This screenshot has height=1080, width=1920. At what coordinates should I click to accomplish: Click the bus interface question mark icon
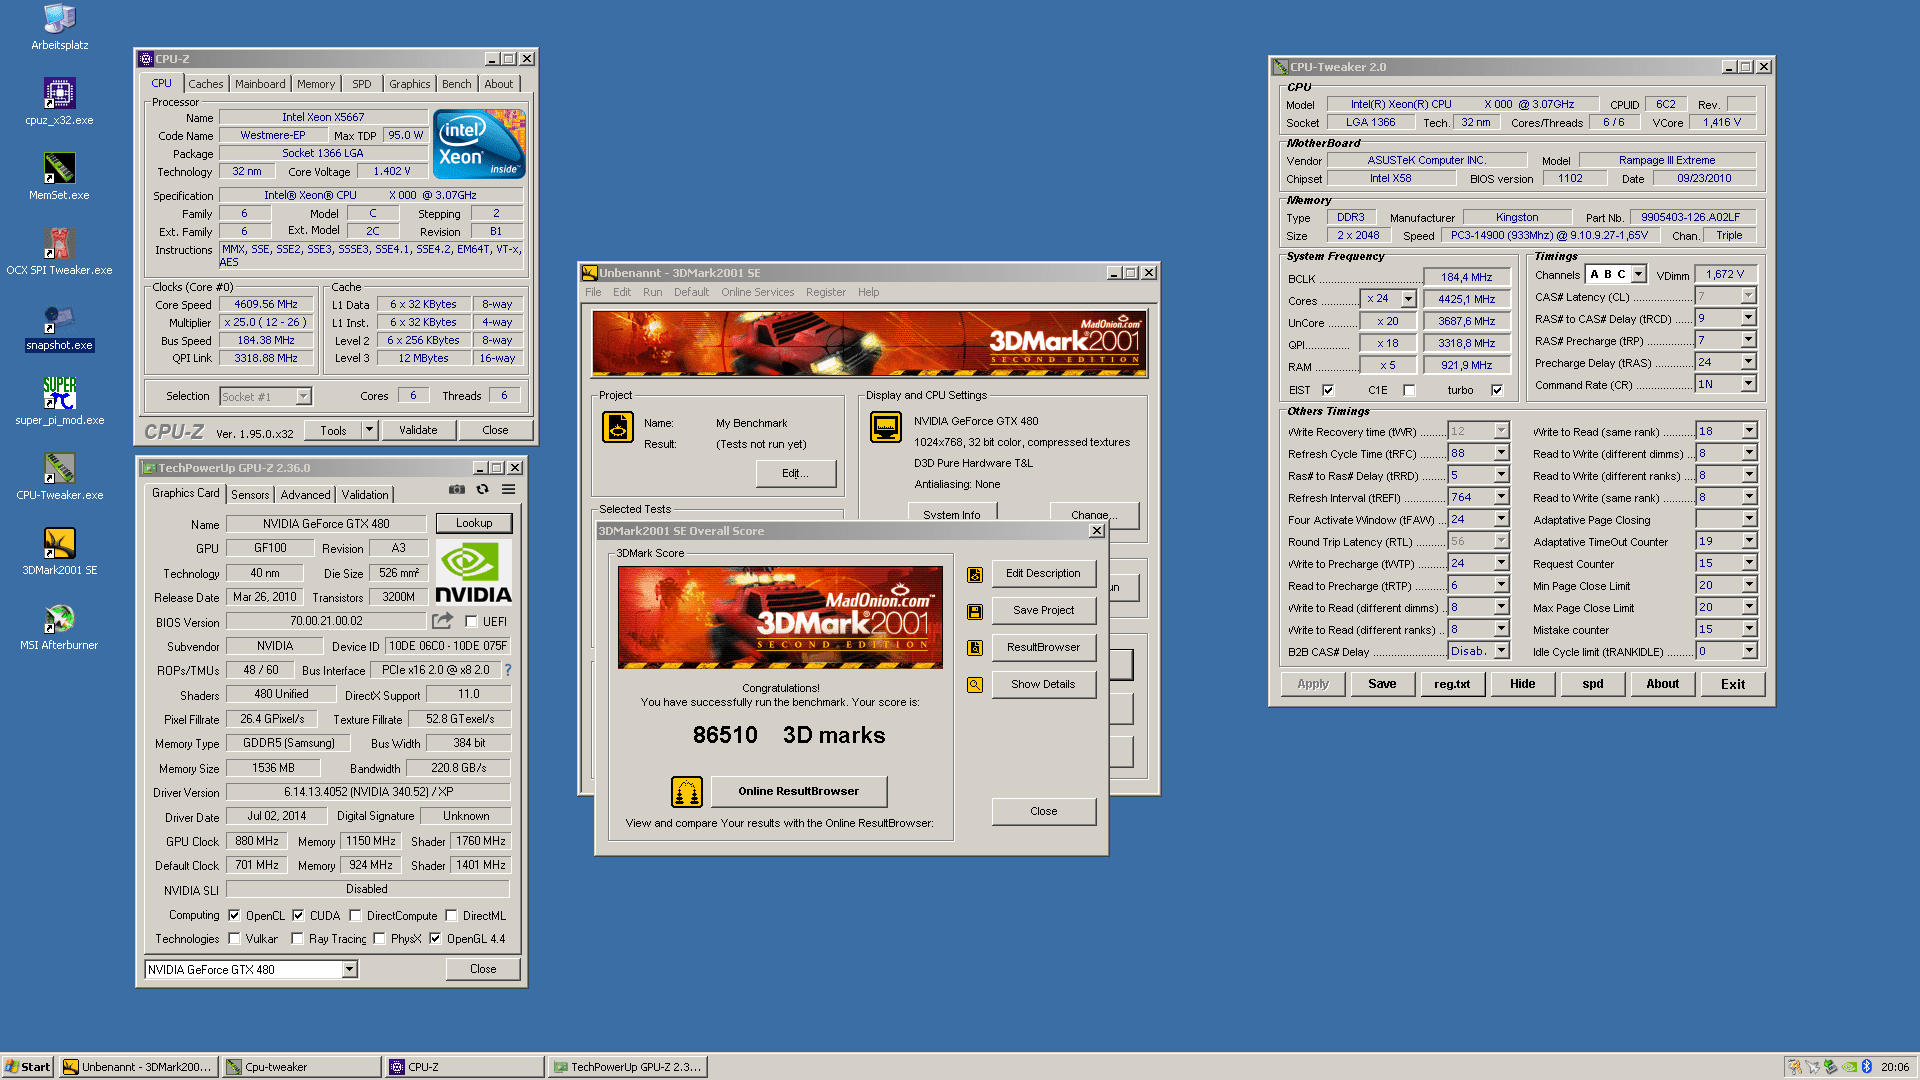tap(507, 670)
